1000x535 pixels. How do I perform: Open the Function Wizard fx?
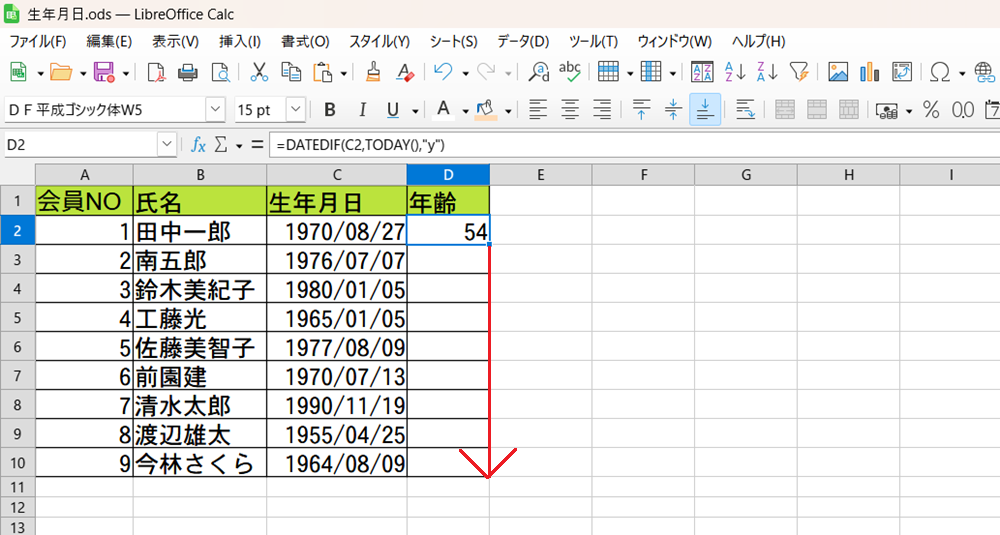click(198, 145)
